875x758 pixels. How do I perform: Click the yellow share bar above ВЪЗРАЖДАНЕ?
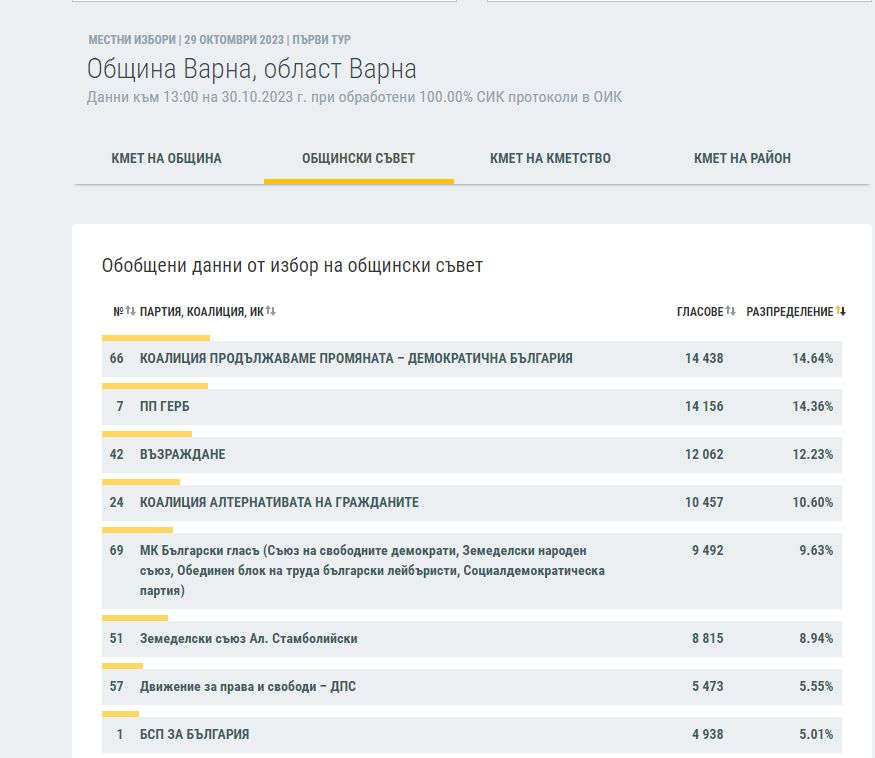coord(147,434)
